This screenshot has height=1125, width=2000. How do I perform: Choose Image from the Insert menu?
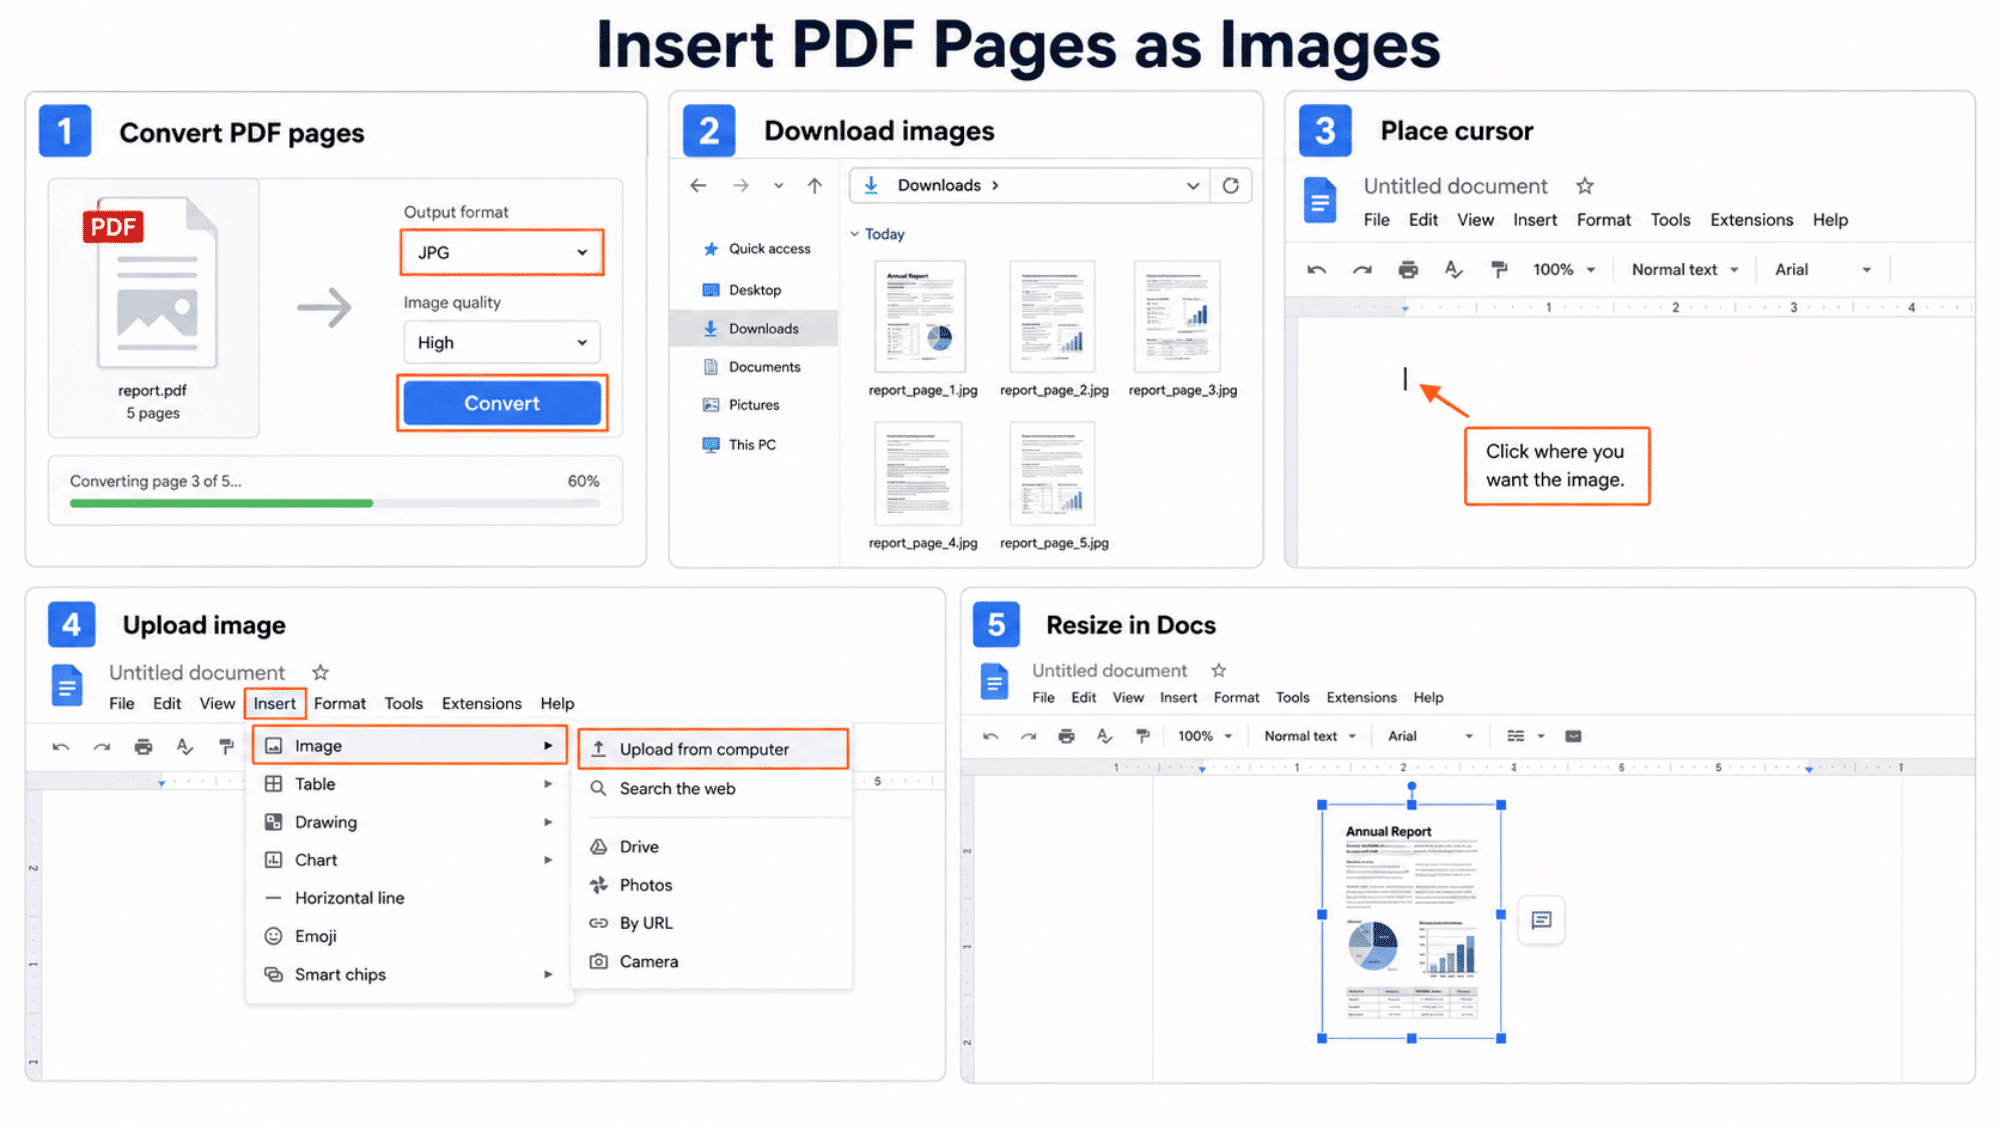(x=409, y=746)
